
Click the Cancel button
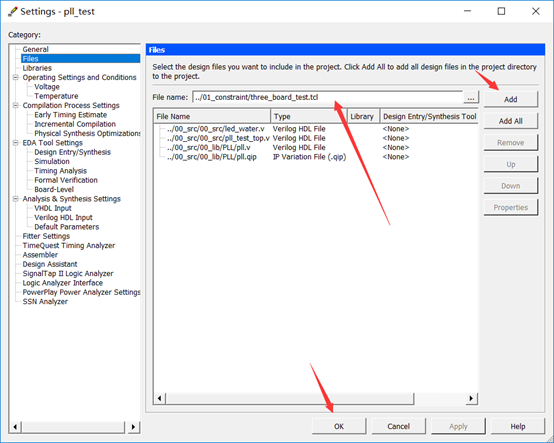pos(398,426)
